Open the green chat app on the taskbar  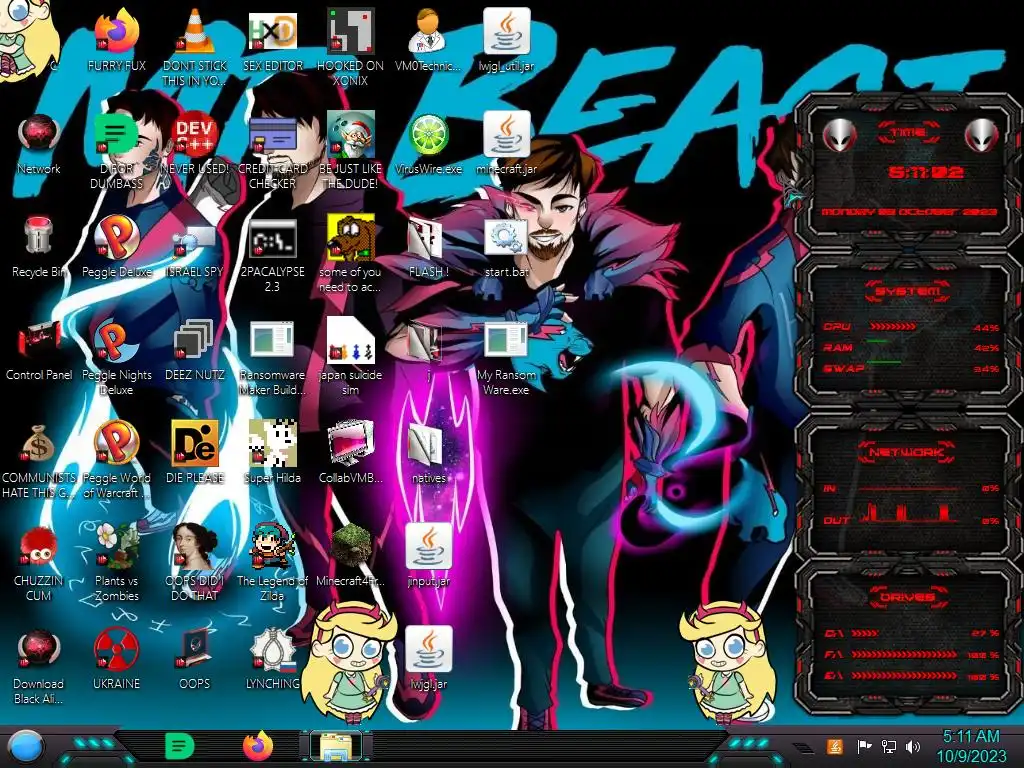(180, 746)
